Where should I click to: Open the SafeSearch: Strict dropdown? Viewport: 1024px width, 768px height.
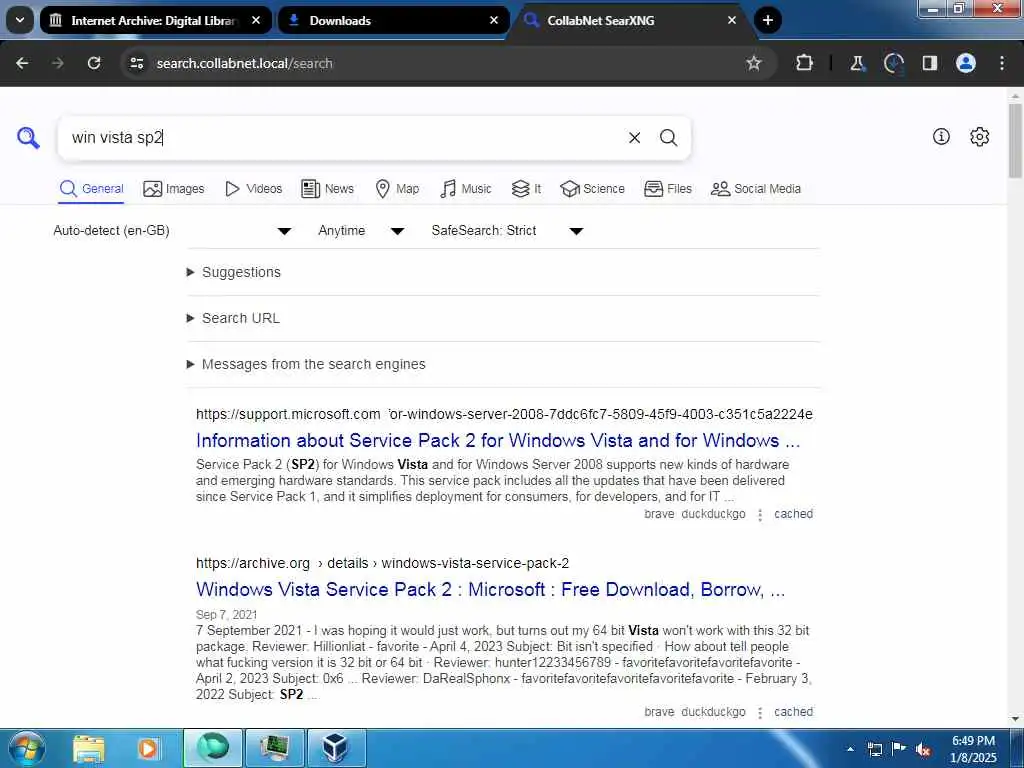507,231
